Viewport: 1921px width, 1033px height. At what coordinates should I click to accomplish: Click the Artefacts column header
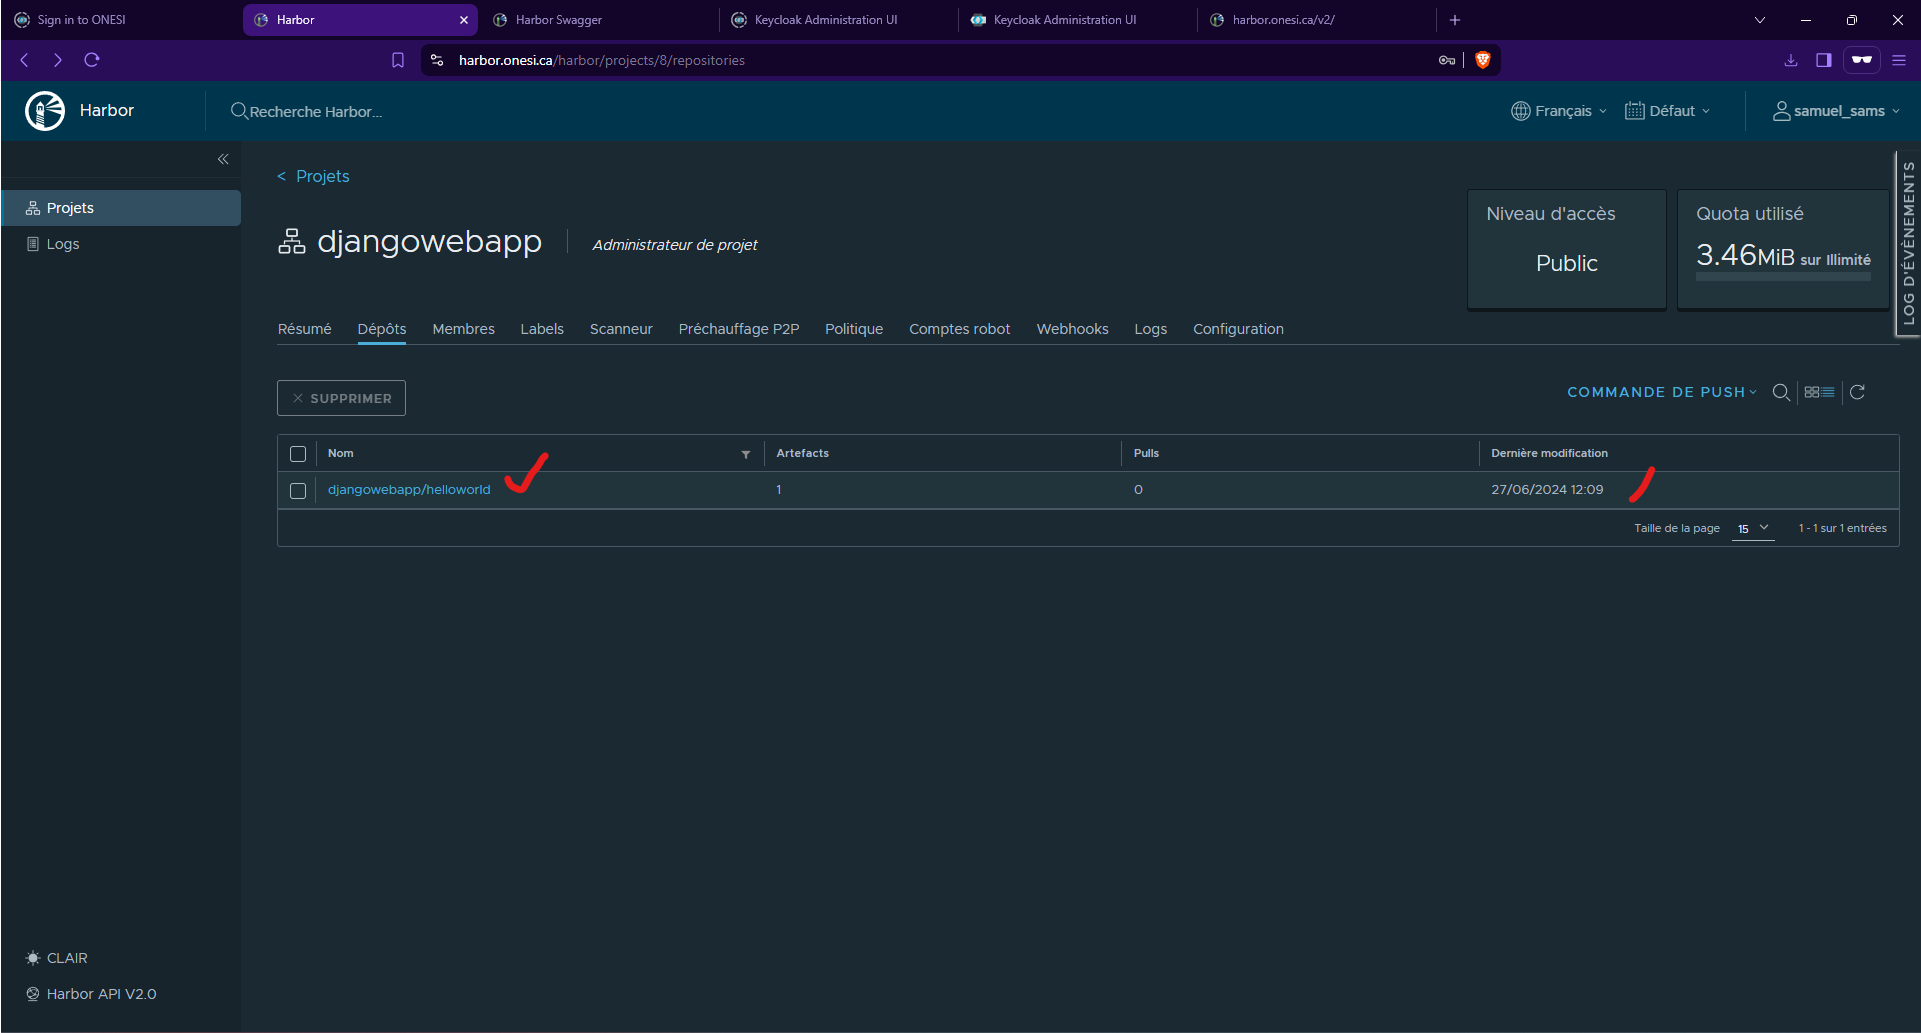[x=802, y=453]
